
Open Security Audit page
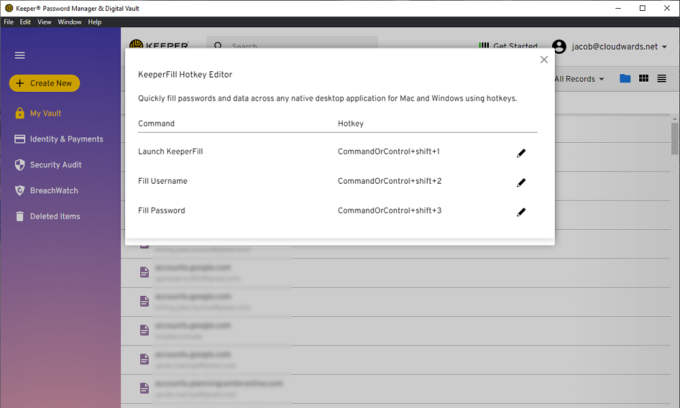point(55,165)
